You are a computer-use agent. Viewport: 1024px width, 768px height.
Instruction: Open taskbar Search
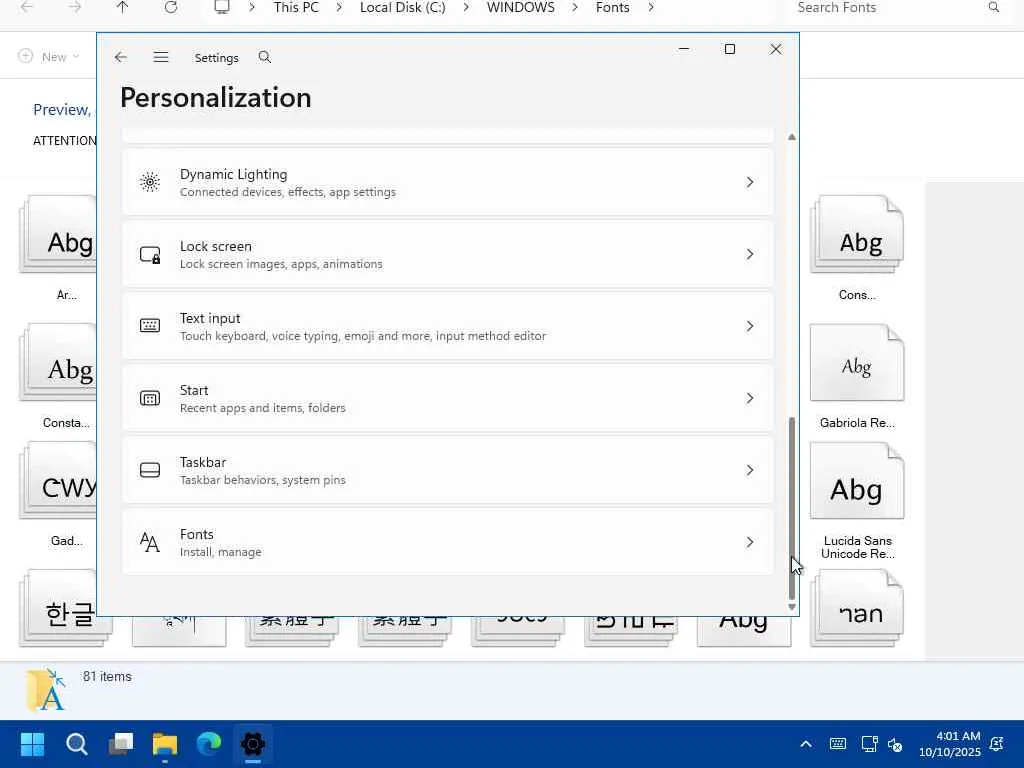(x=76, y=744)
